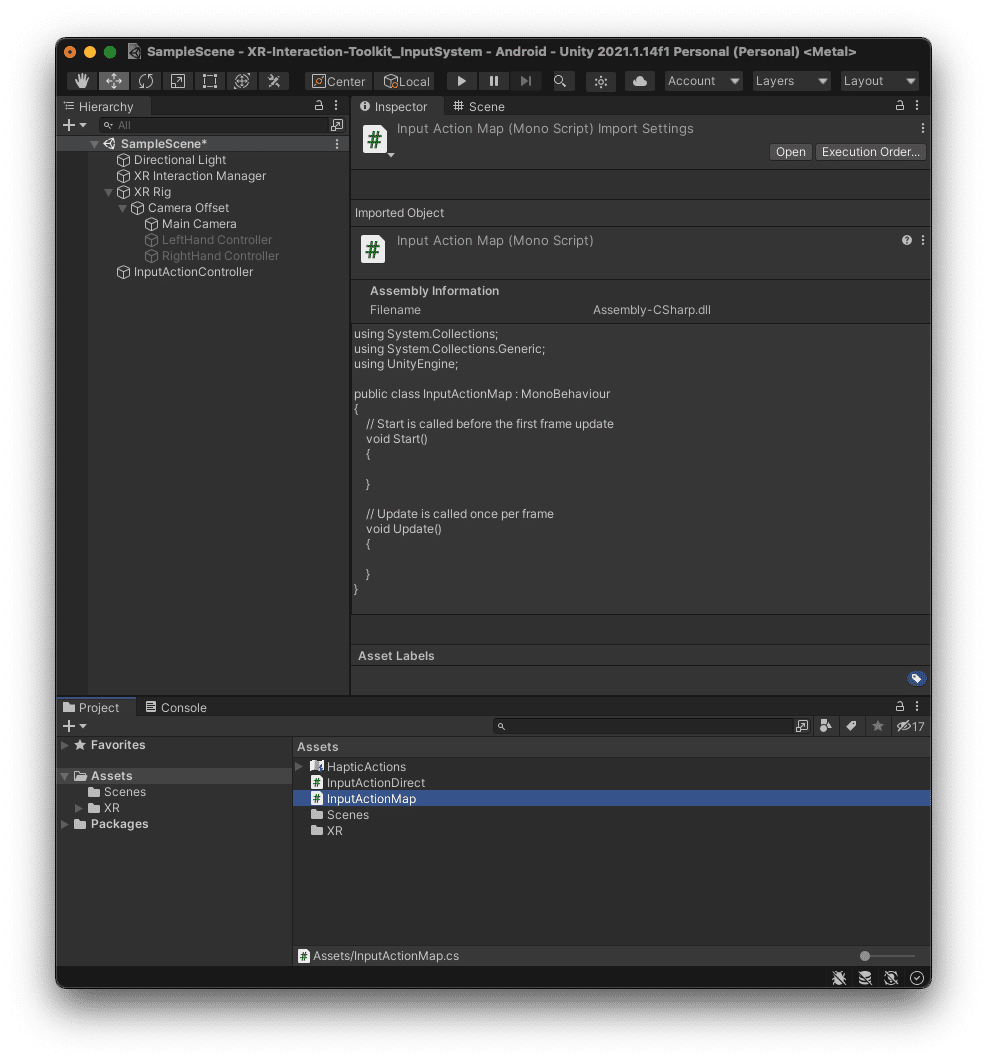Select the Rect tool

[x=210, y=81]
